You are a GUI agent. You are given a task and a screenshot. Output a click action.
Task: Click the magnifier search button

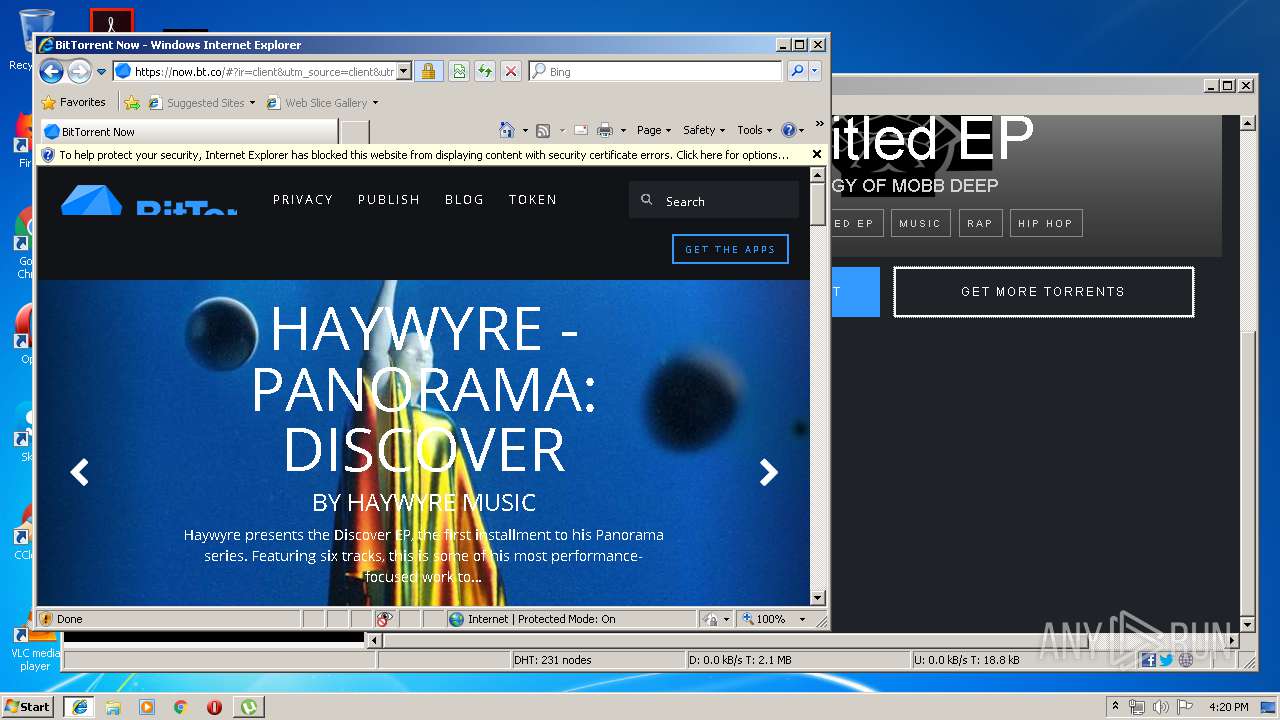pyautogui.click(x=797, y=71)
